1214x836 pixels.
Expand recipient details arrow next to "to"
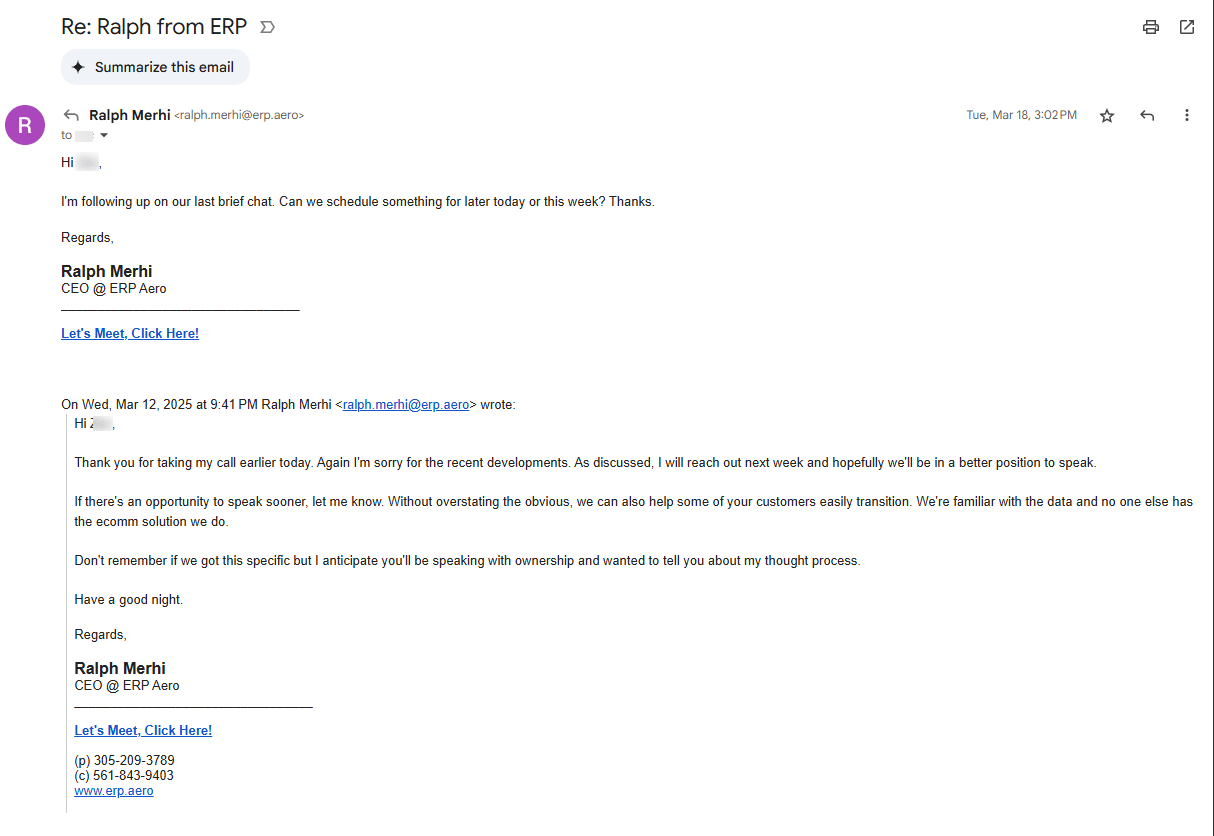point(104,135)
